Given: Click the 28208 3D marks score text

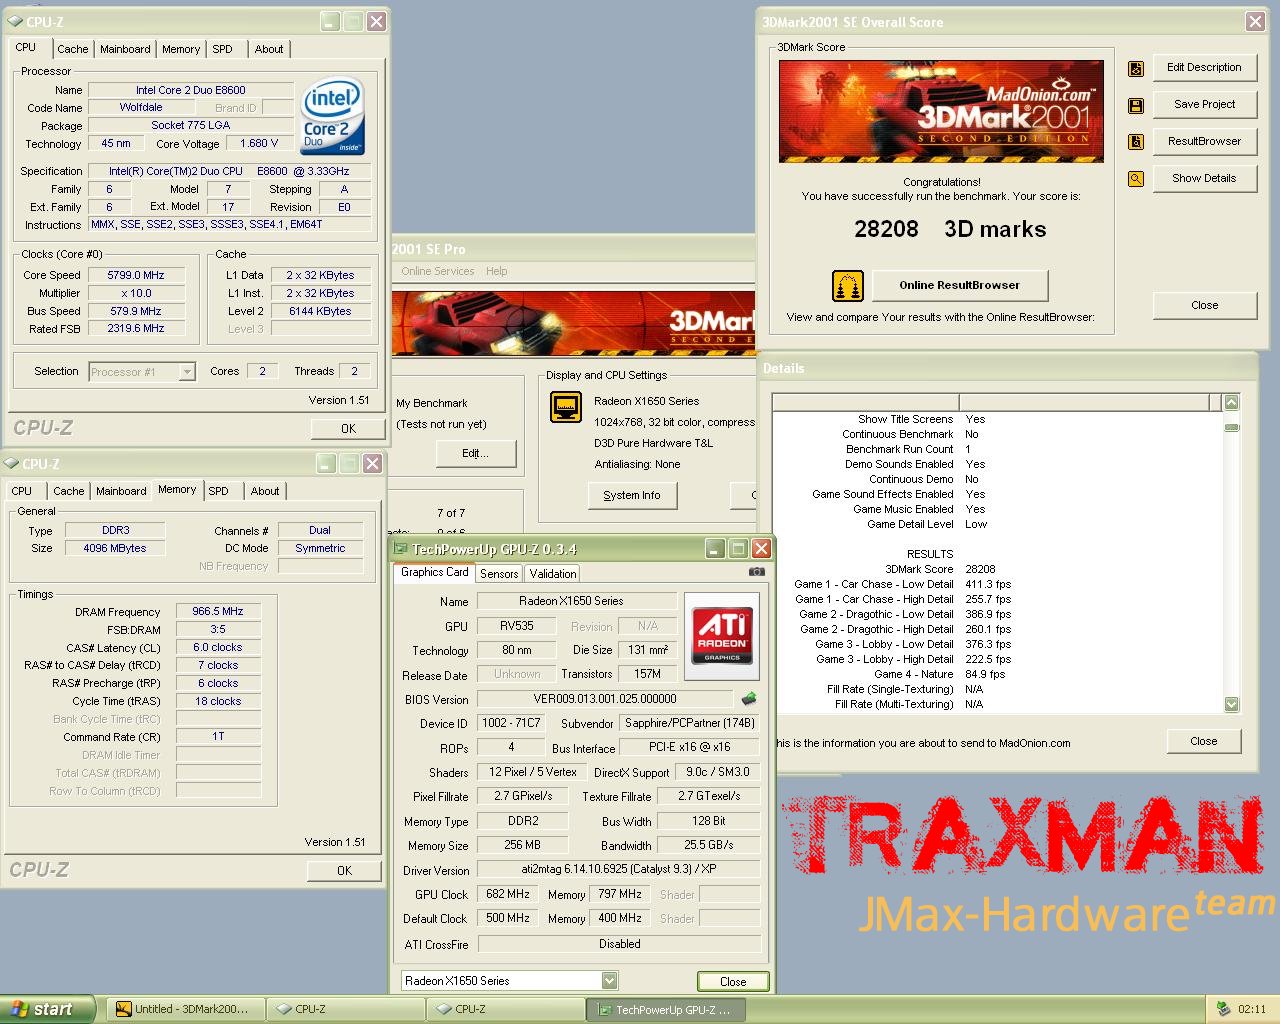Looking at the screenshot, I should pyautogui.click(x=950, y=230).
